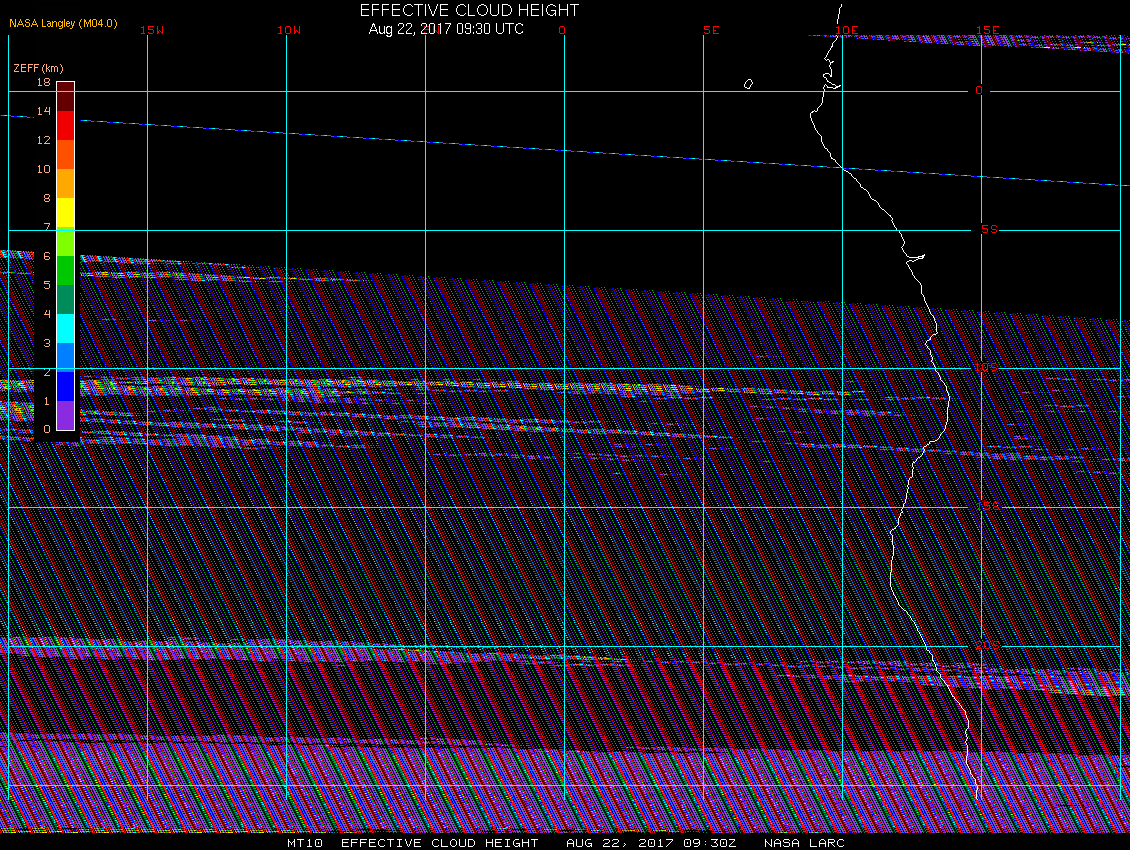Select 'NASA LARC' in the bottom caption

804,843
